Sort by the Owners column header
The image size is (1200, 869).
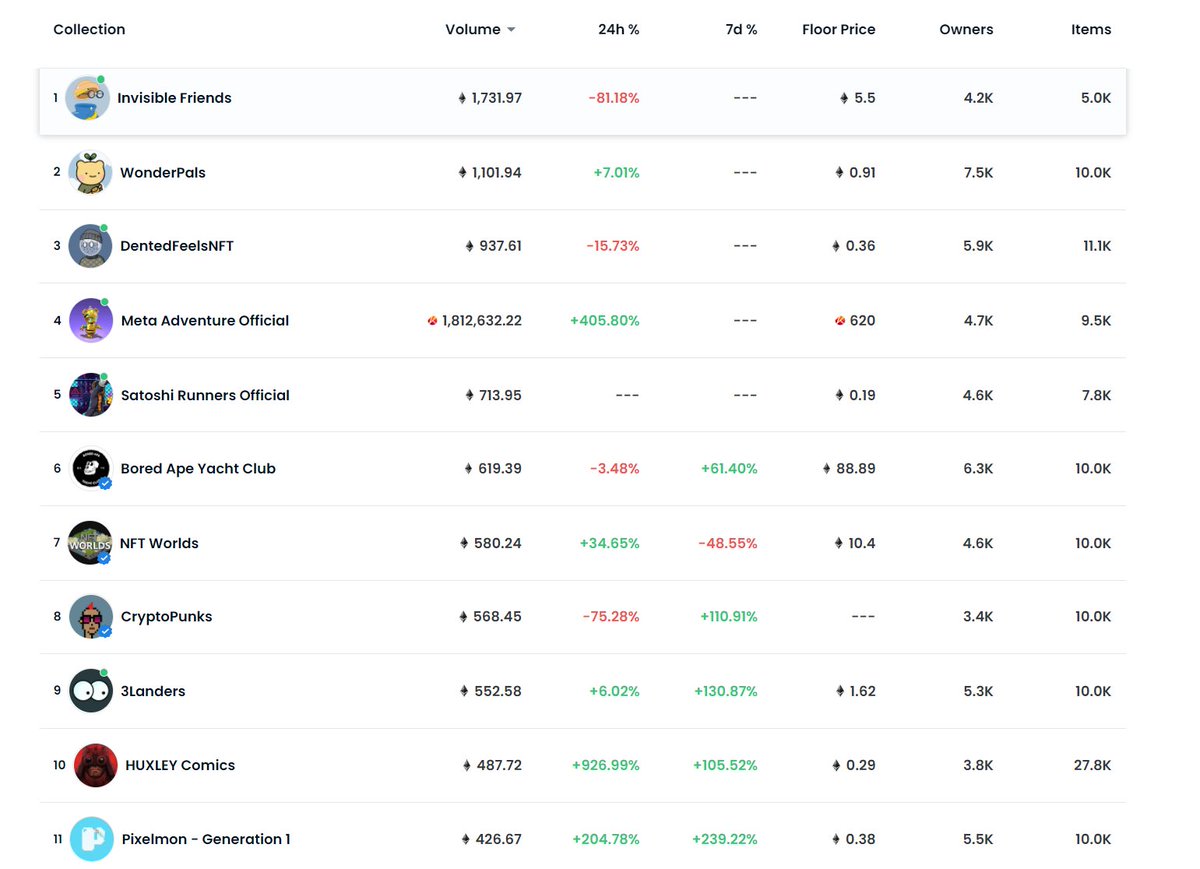pos(966,29)
